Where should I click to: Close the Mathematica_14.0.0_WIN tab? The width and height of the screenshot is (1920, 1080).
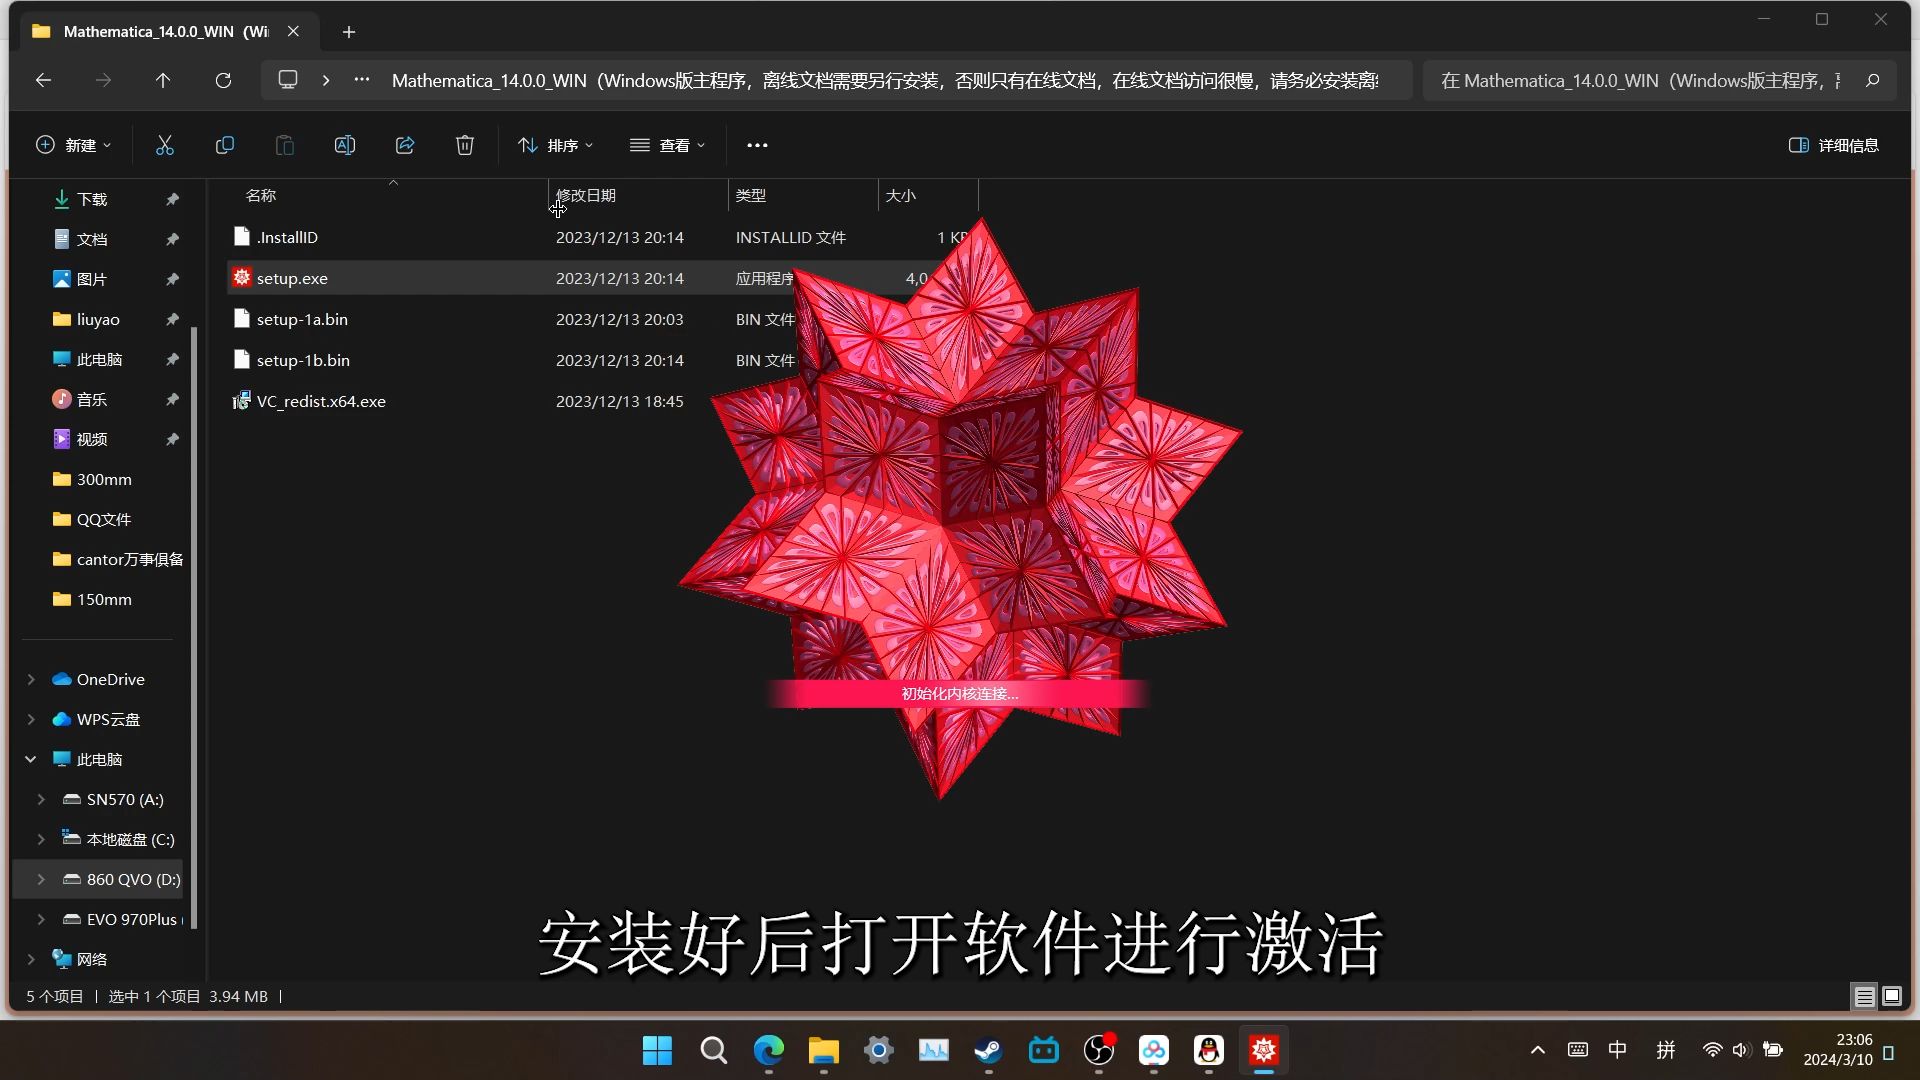293,31
